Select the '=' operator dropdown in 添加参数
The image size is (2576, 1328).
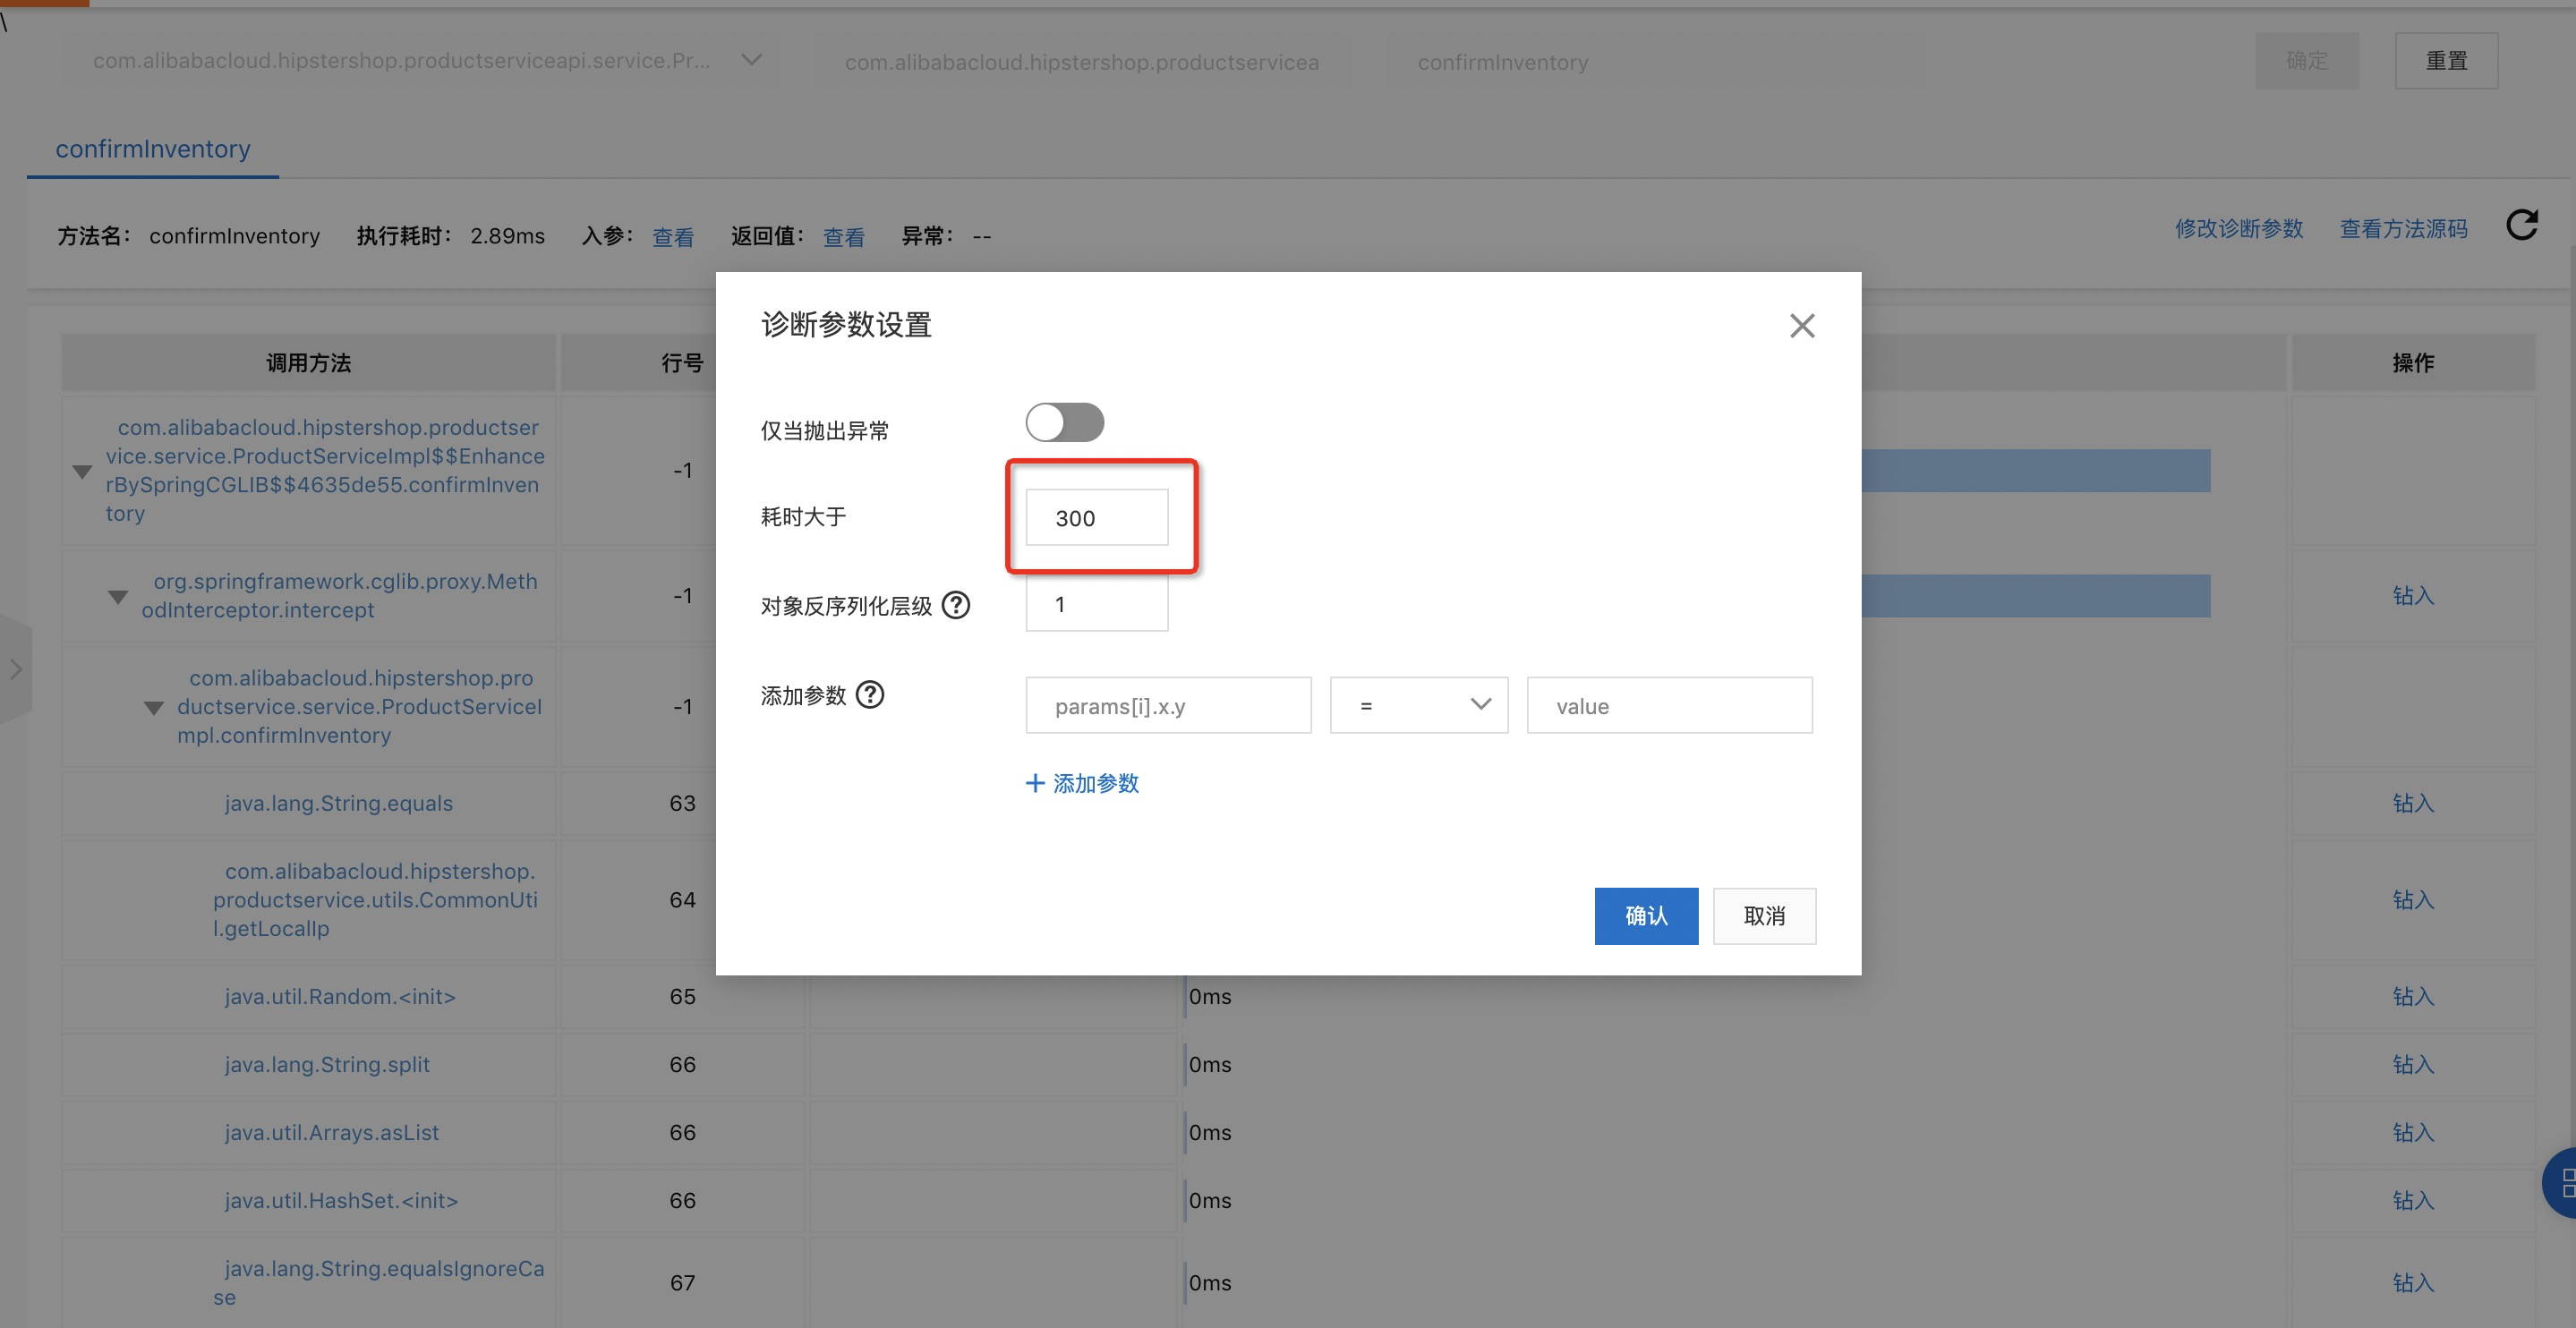point(1420,703)
